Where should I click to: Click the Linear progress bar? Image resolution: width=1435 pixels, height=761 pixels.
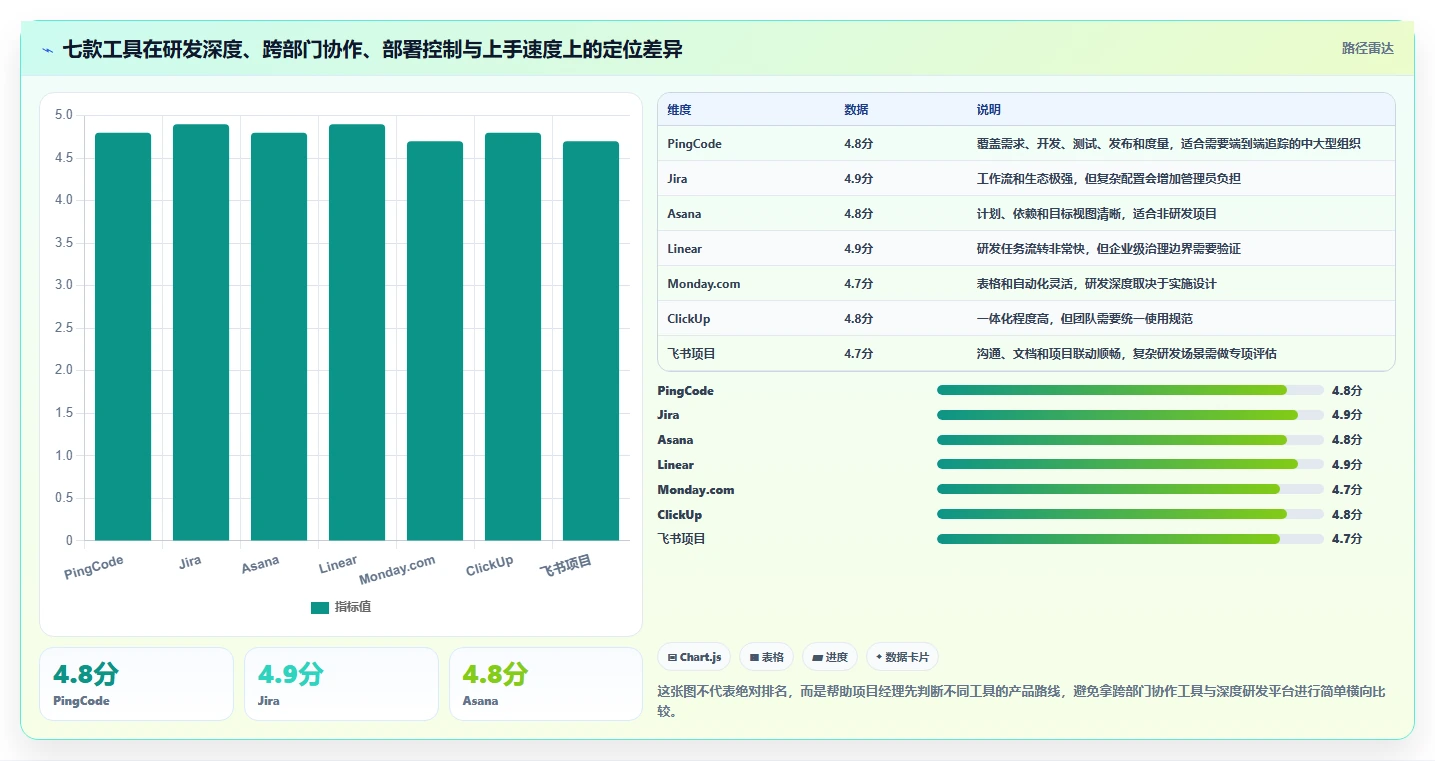(x=1130, y=464)
